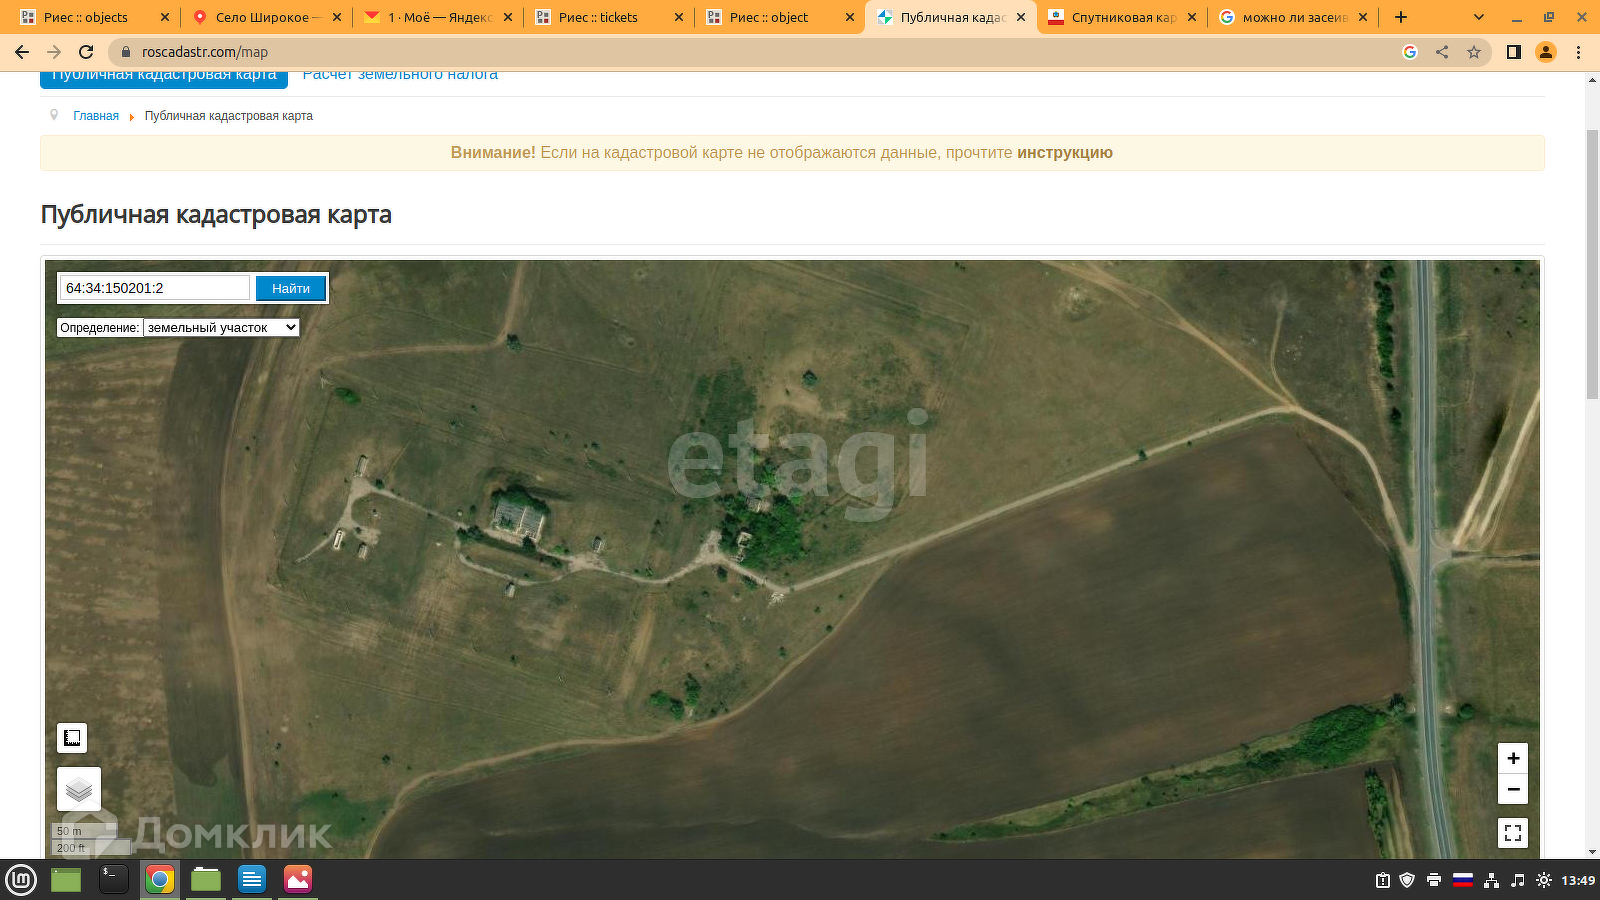Switch to the Моё — Яндекс tab
1600x900 pixels.
click(440, 17)
